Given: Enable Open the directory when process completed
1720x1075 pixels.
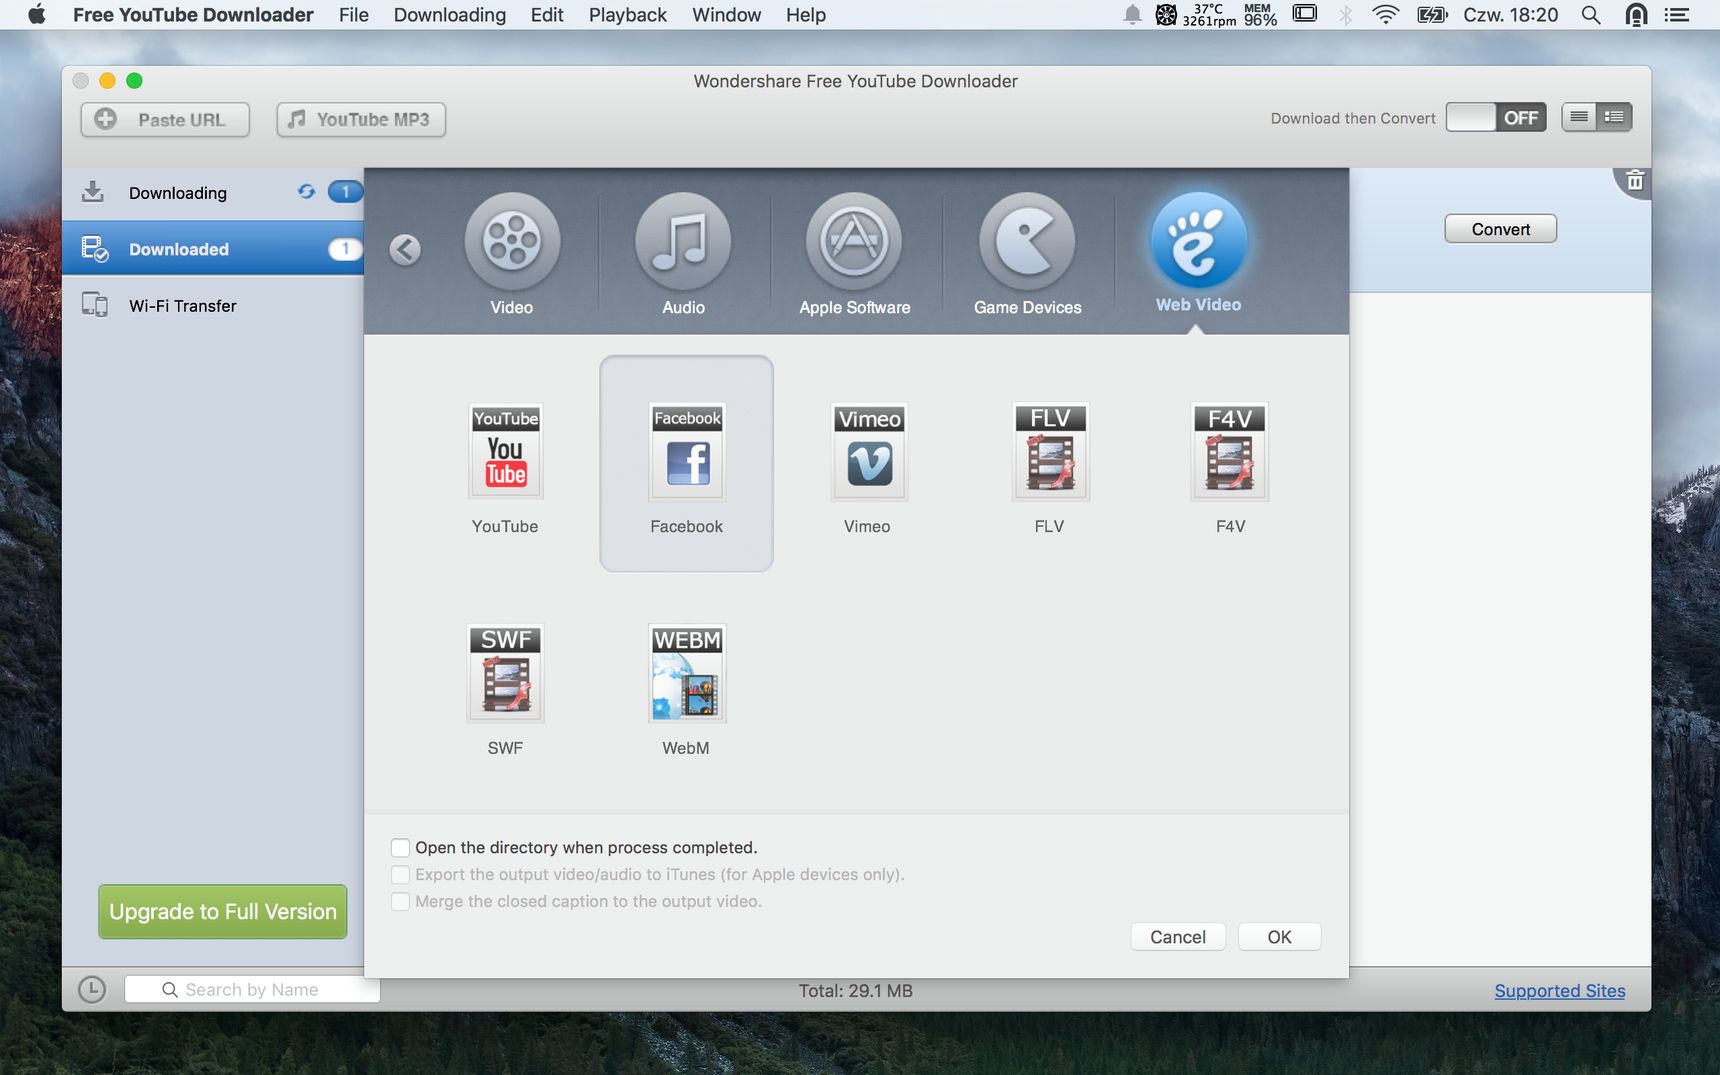Looking at the screenshot, I should tap(400, 848).
